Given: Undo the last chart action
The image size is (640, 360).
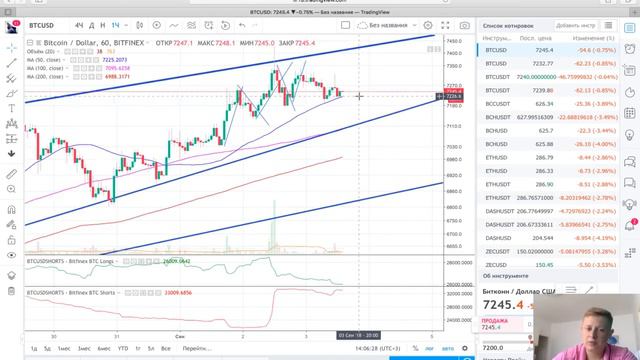Looking at the screenshot, I should (x=242, y=25).
